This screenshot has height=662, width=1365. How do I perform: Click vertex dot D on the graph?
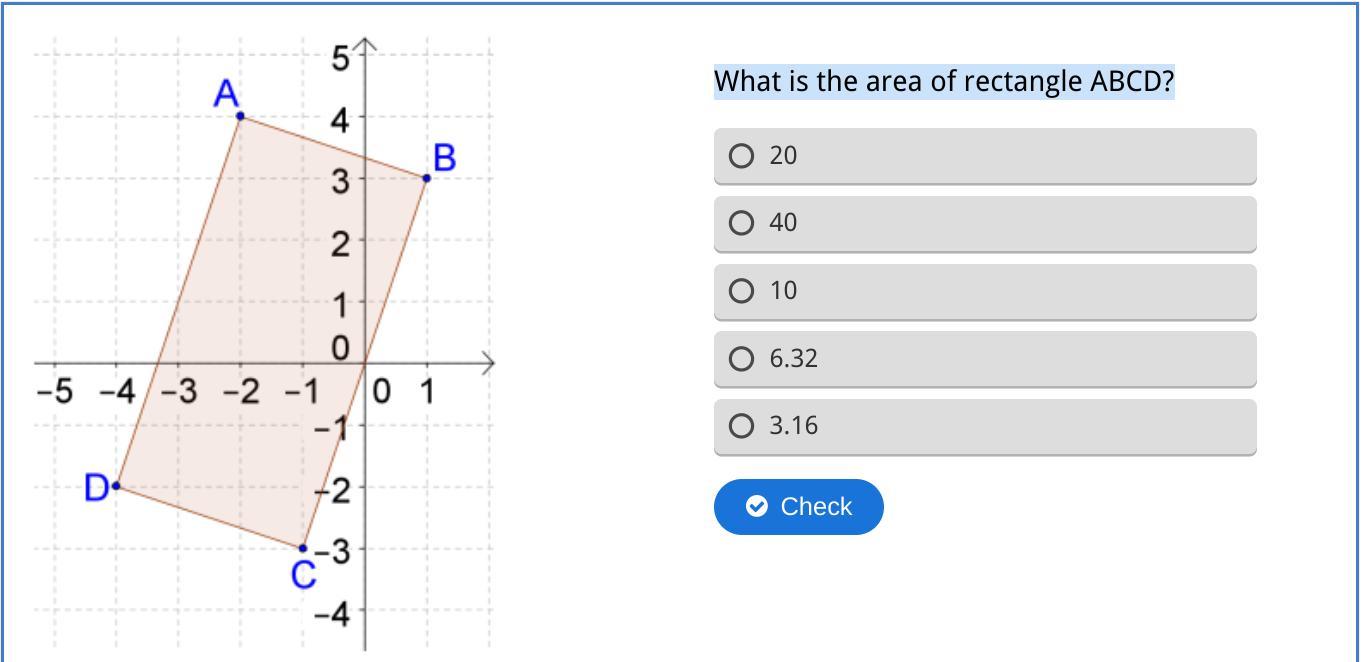pyautogui.click(x=116, y=486)
